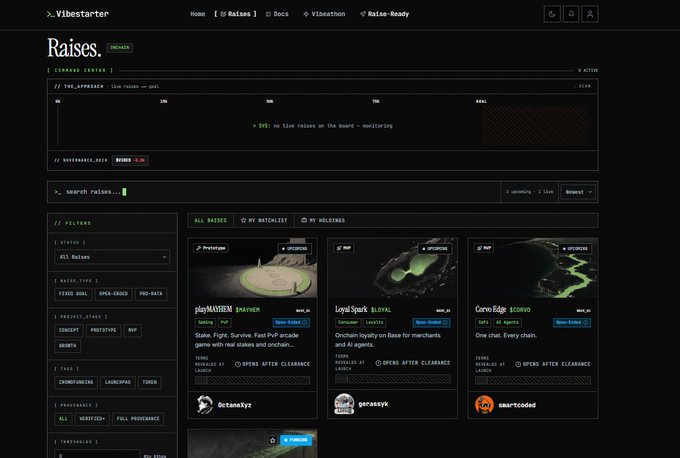The height and width of the screenshot is (458, 680).
Task: Toggle the MVP project stage filter
Action: (132, 330)
